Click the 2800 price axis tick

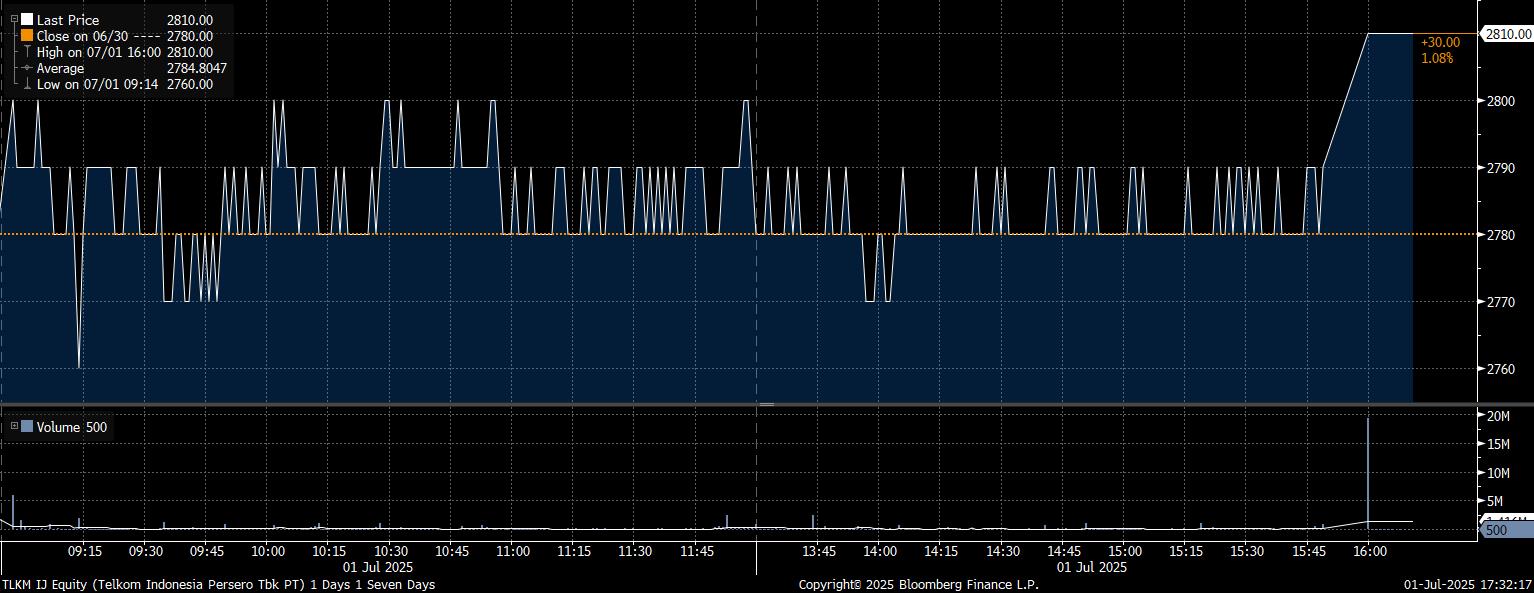[x=1500, y=101]
